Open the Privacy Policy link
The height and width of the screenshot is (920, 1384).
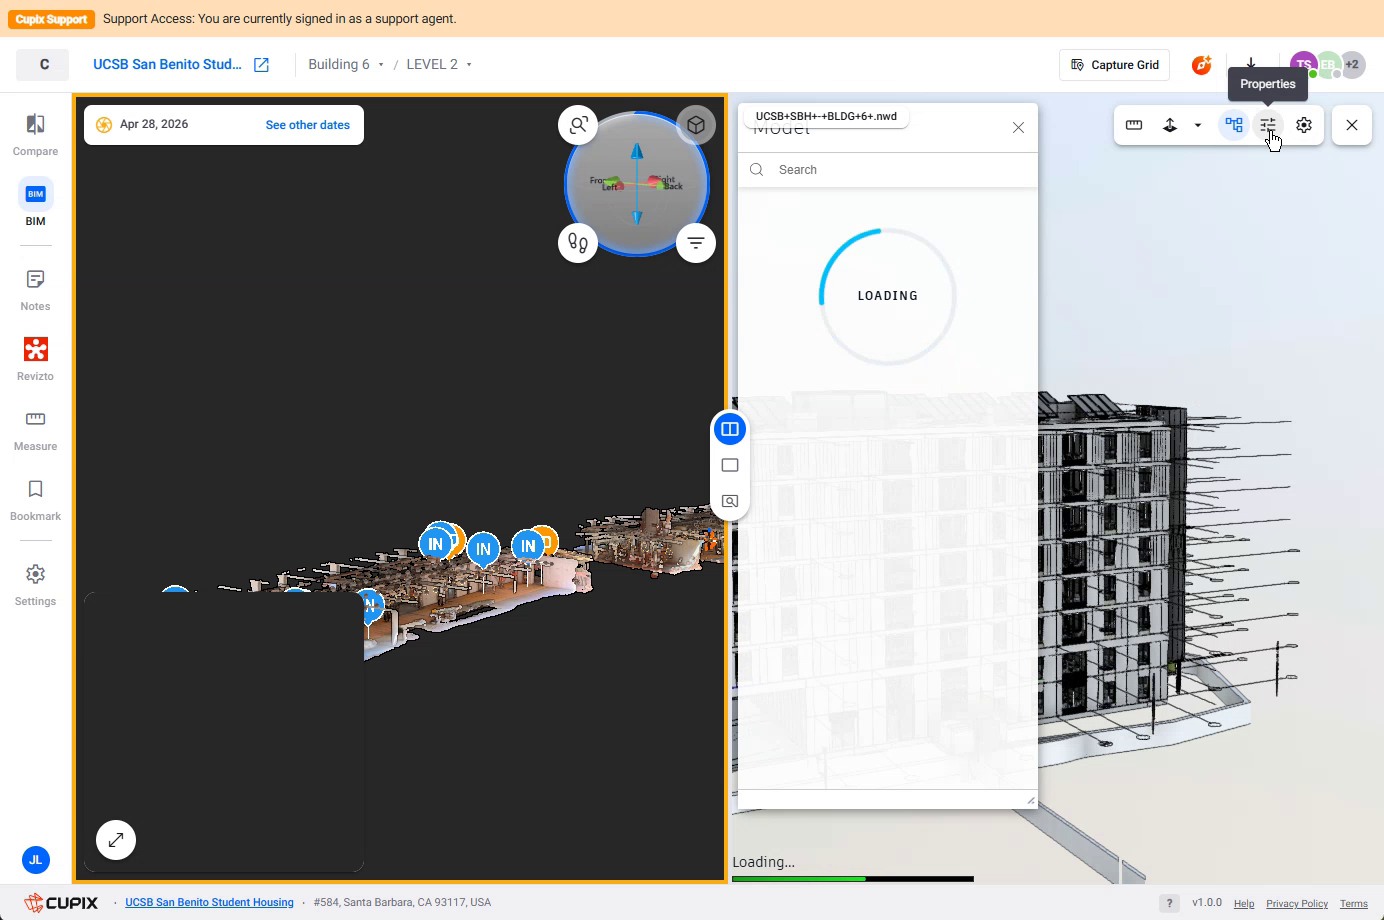point(1297,903)
